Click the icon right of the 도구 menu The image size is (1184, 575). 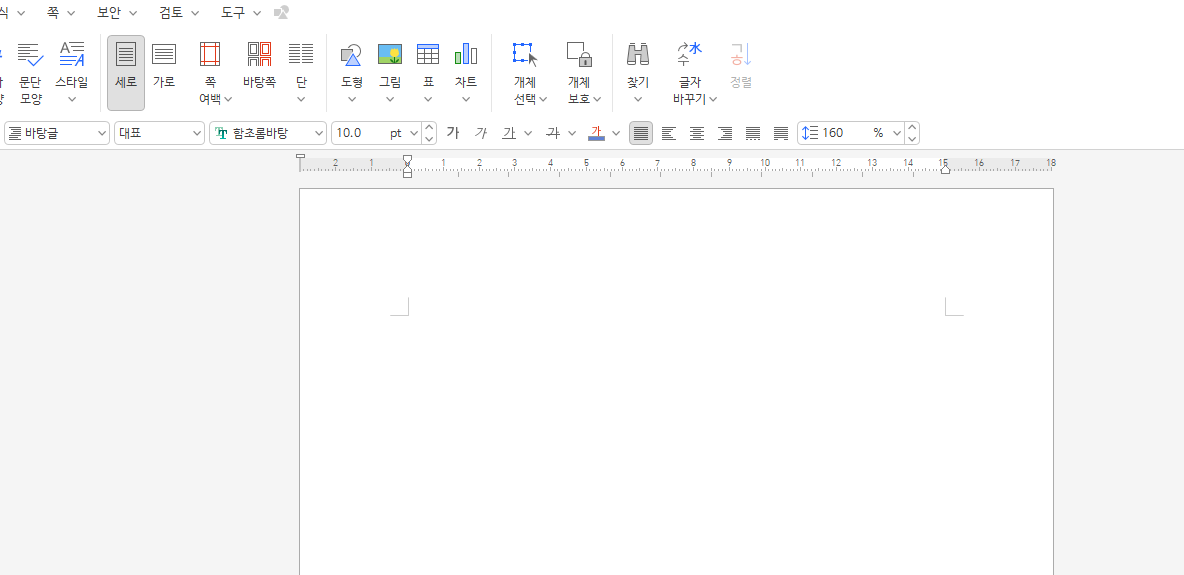(282, 13)
